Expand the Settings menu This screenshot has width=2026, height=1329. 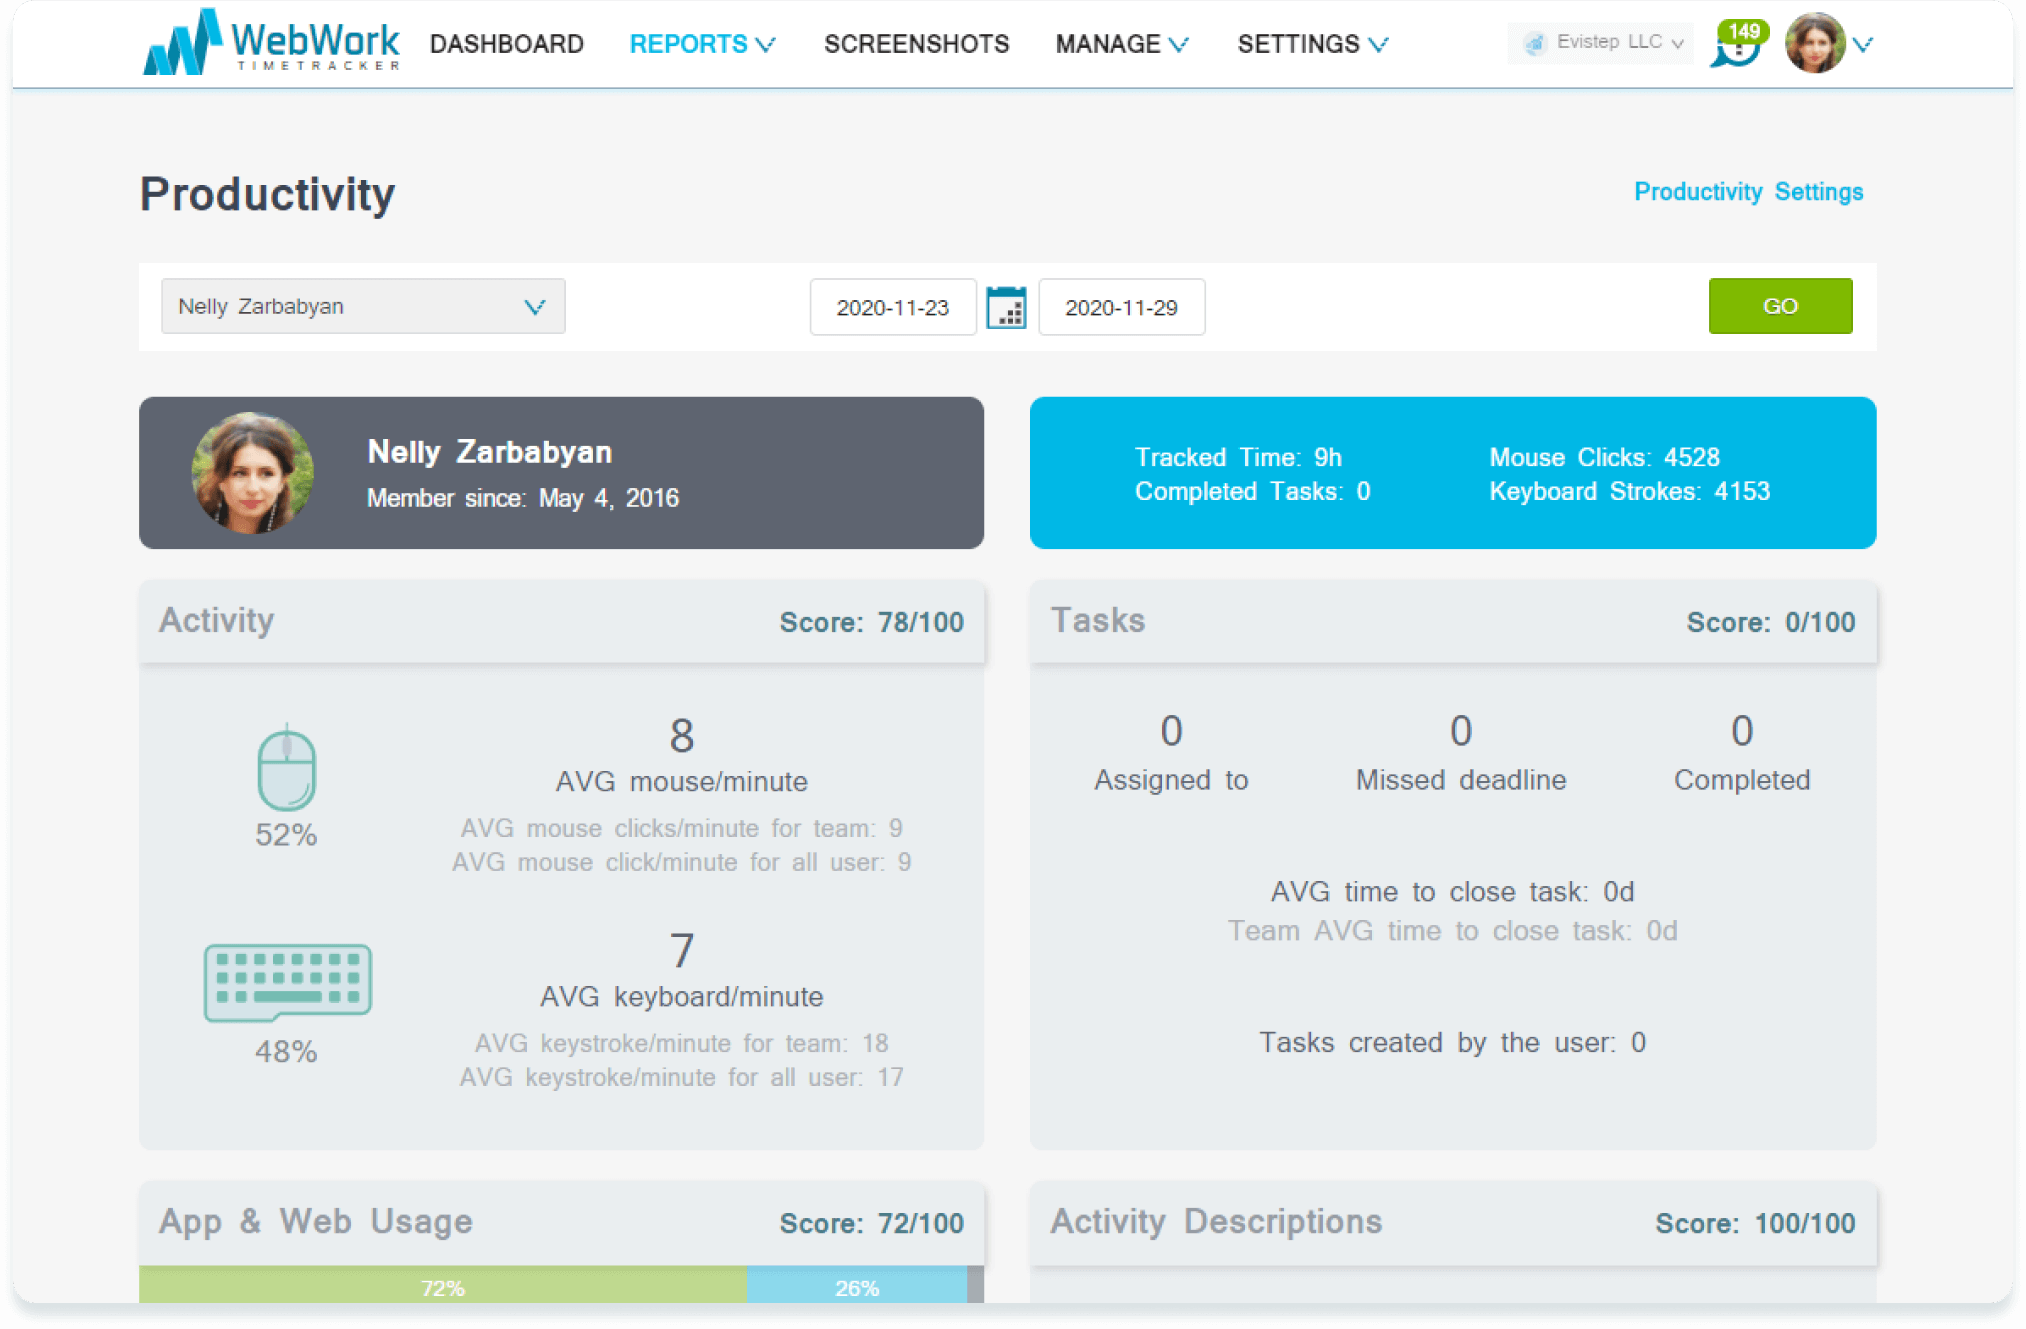click(1313, 44)
